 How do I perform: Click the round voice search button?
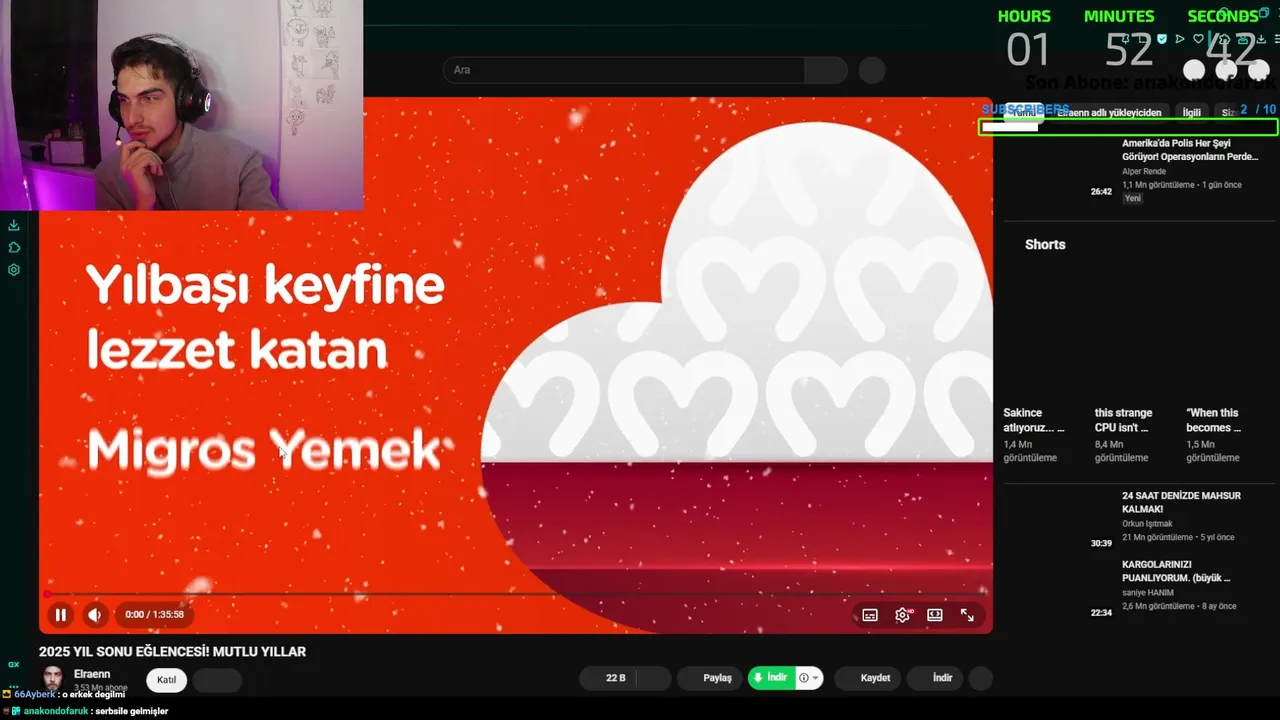coord(872,70)
